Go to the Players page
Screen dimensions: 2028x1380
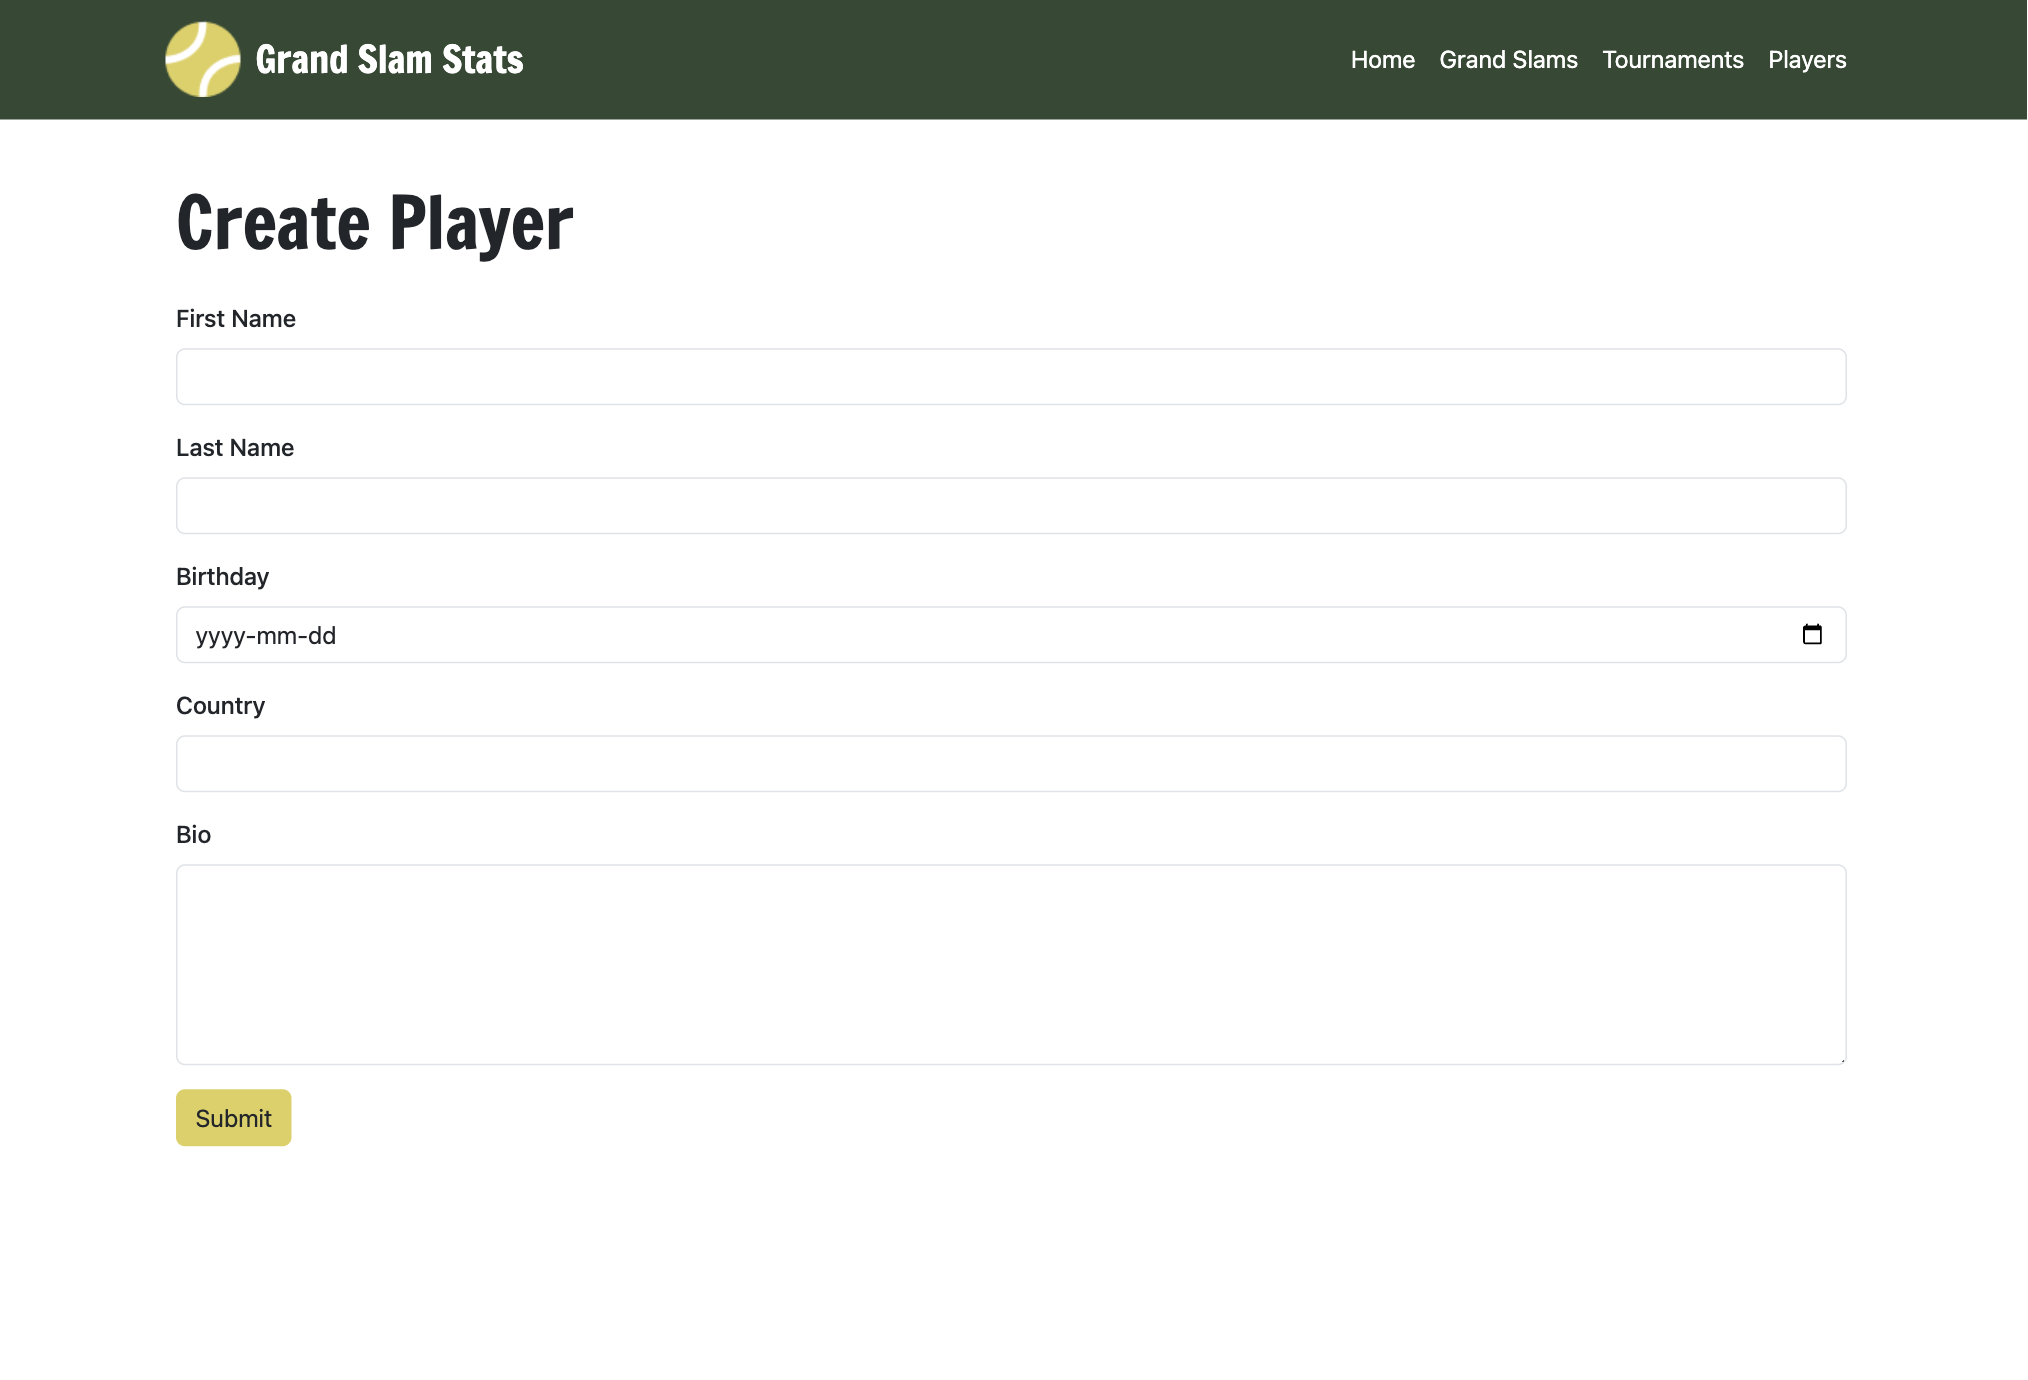[1806, 60]
